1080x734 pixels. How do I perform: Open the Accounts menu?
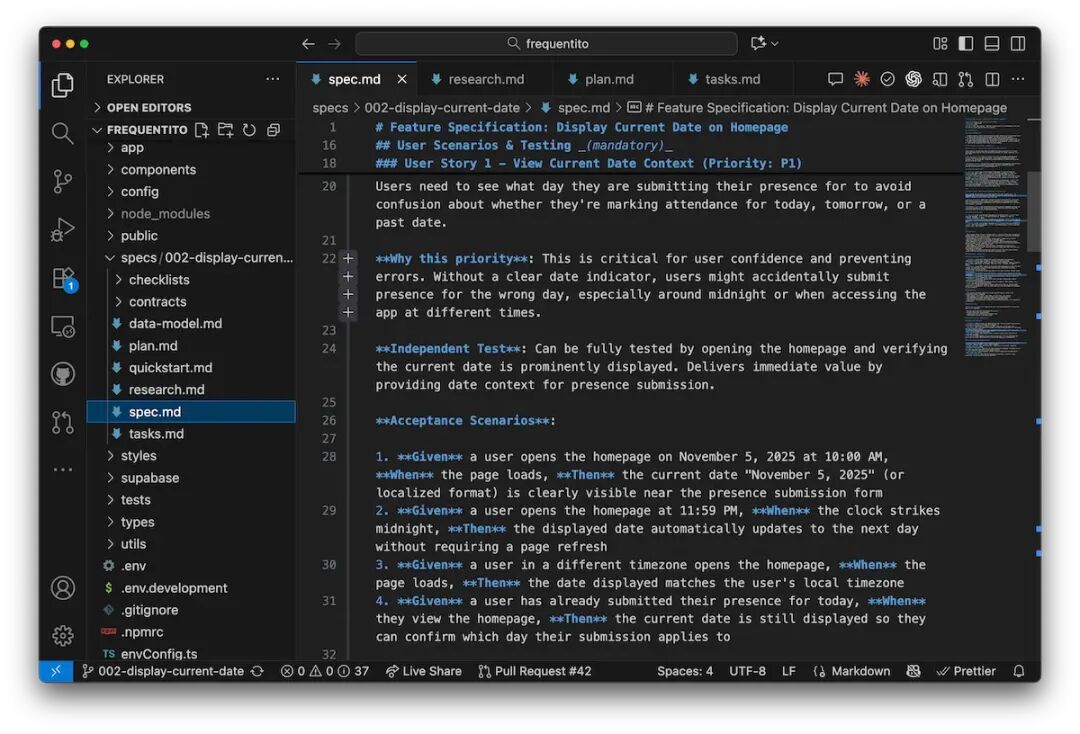[63, 587]
